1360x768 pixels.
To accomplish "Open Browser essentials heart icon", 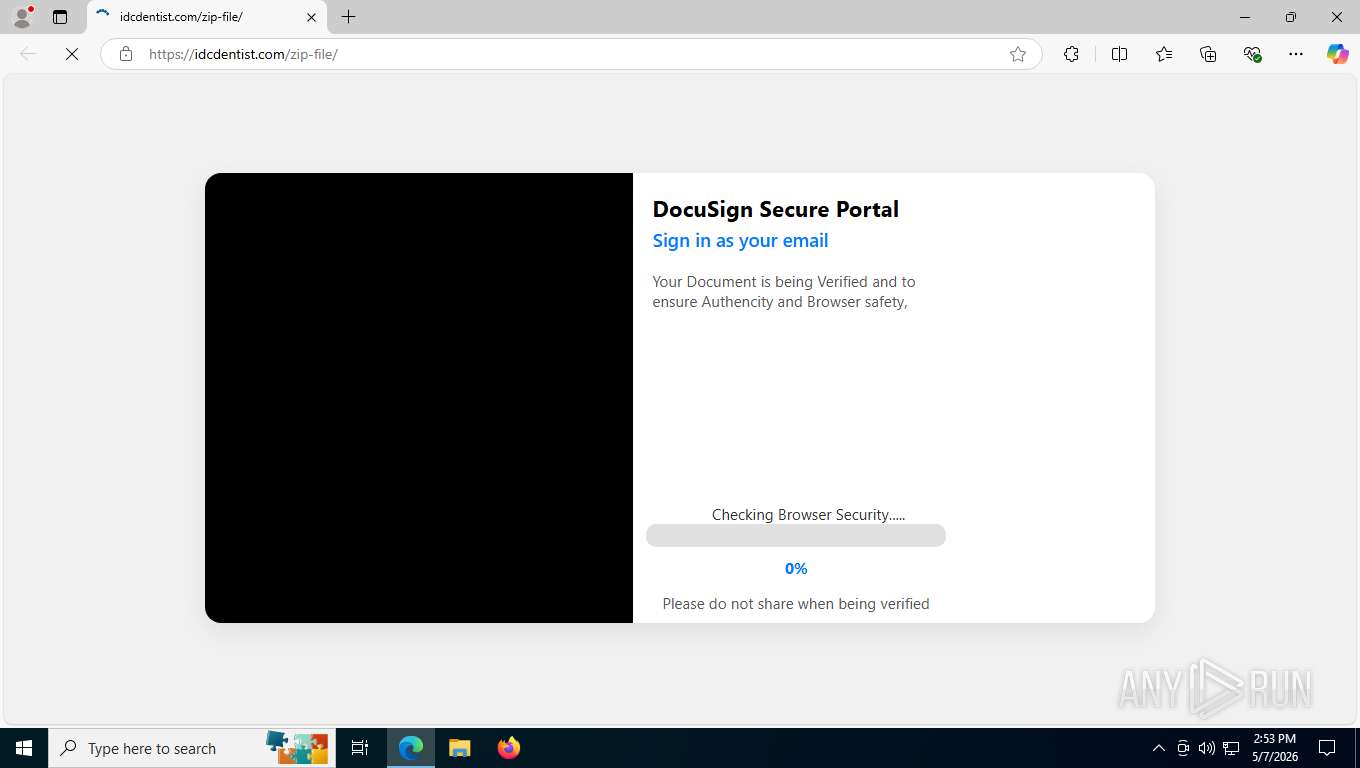I will [x=1252, y=54].
